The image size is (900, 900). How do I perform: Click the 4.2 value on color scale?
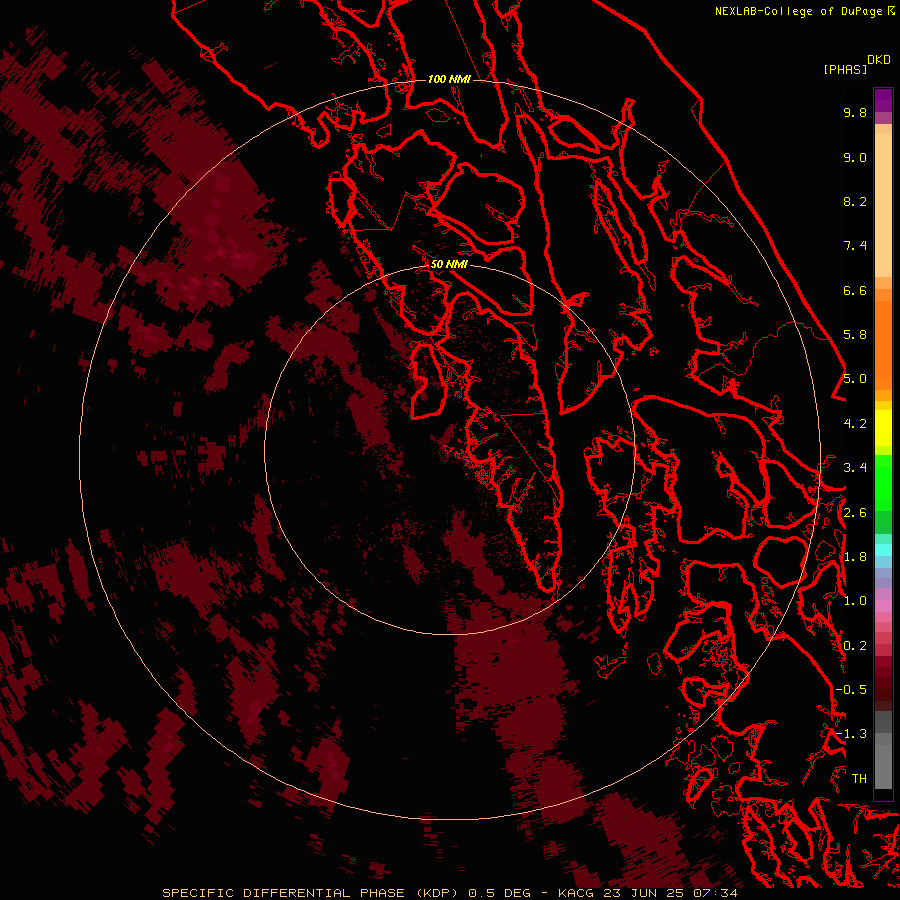pyautogui.click(x=855, y=424)
